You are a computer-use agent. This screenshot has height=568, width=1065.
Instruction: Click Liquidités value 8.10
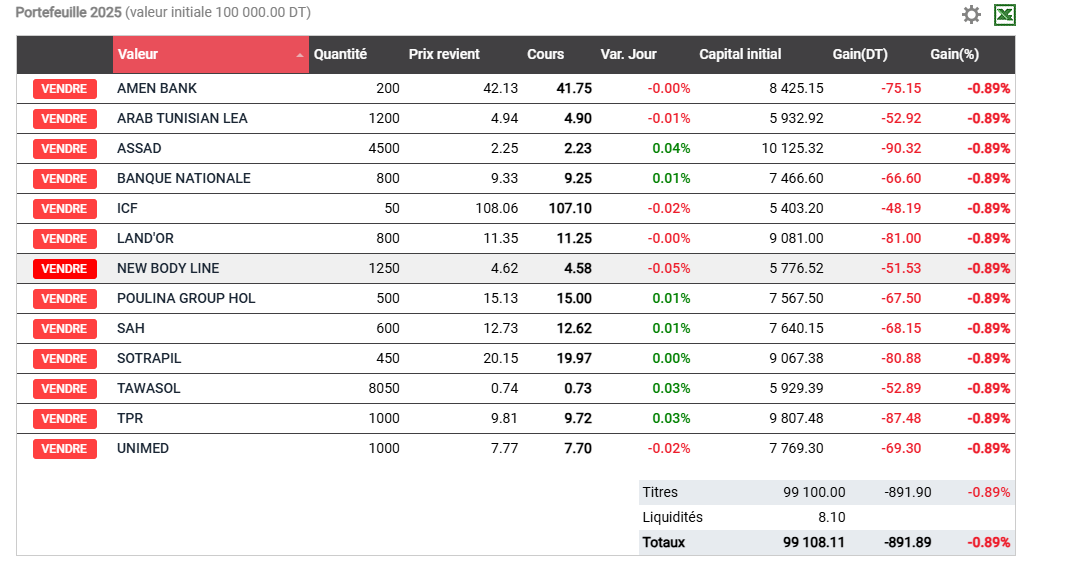click(x=831, y=517)
